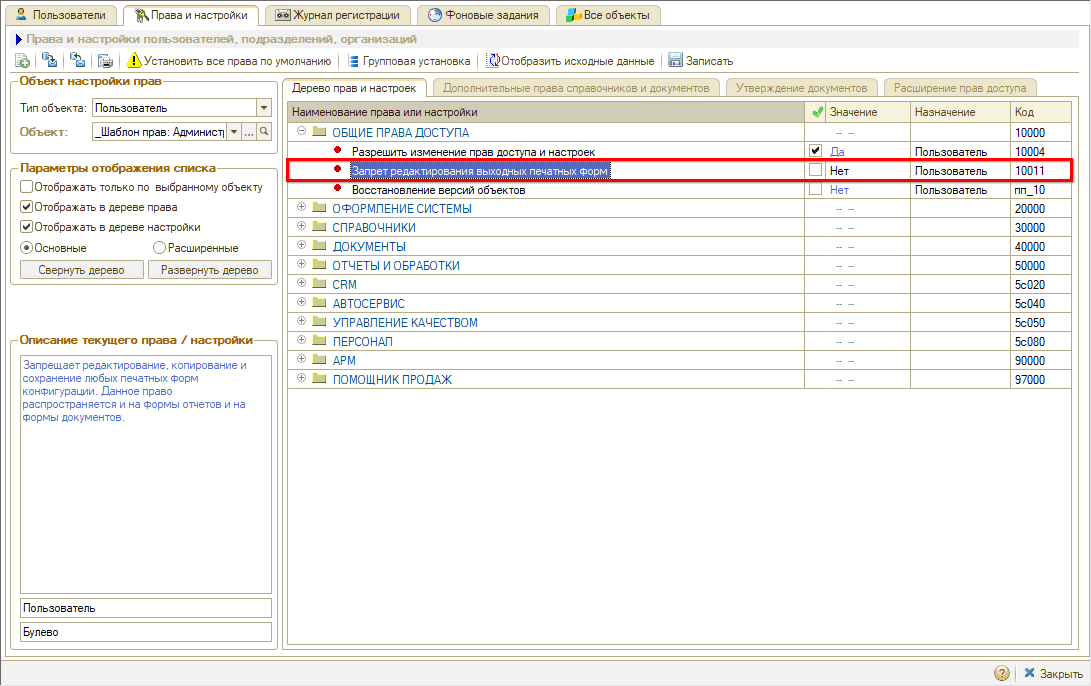Viewport: 1091px width, 686px height.
Task: Click the help question mark icon
Action: (x=1001, y=674)
